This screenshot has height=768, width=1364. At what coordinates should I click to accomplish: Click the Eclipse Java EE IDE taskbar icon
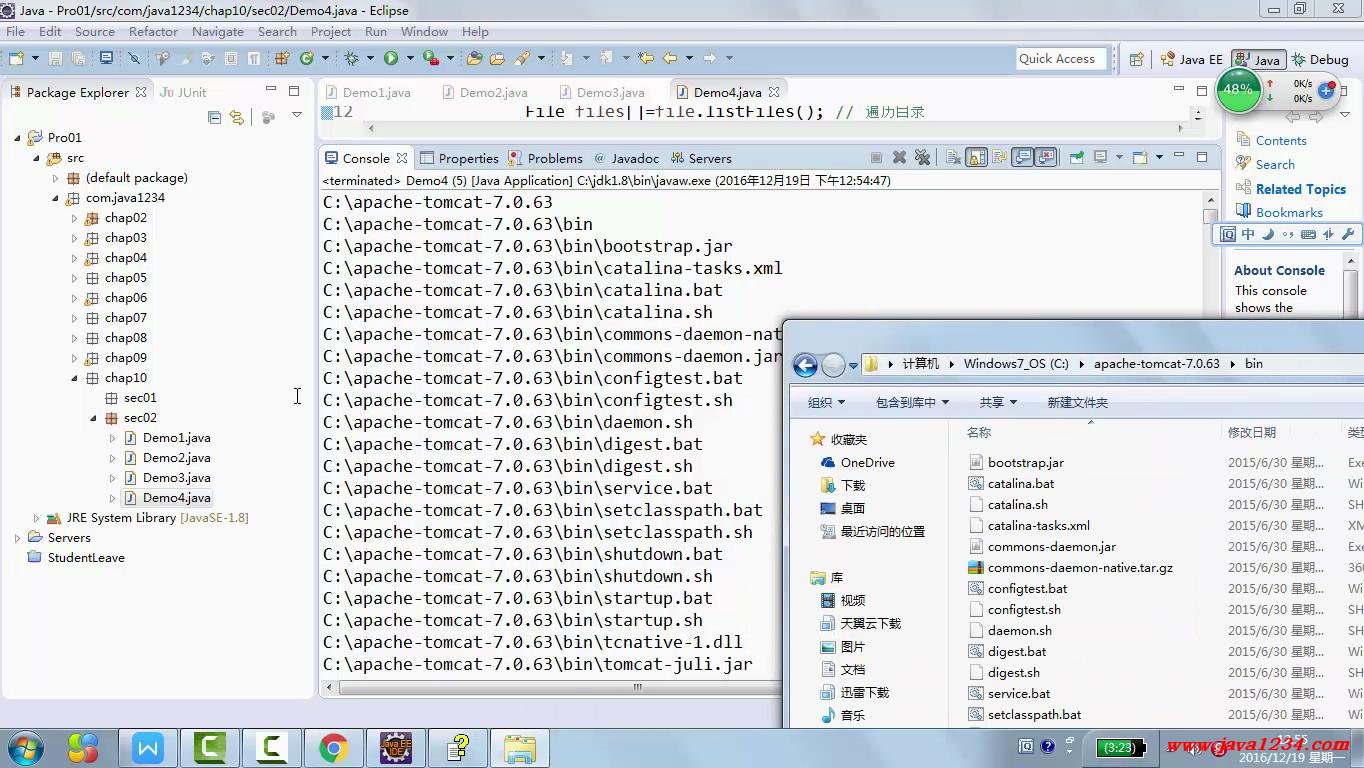pos(396,747)
